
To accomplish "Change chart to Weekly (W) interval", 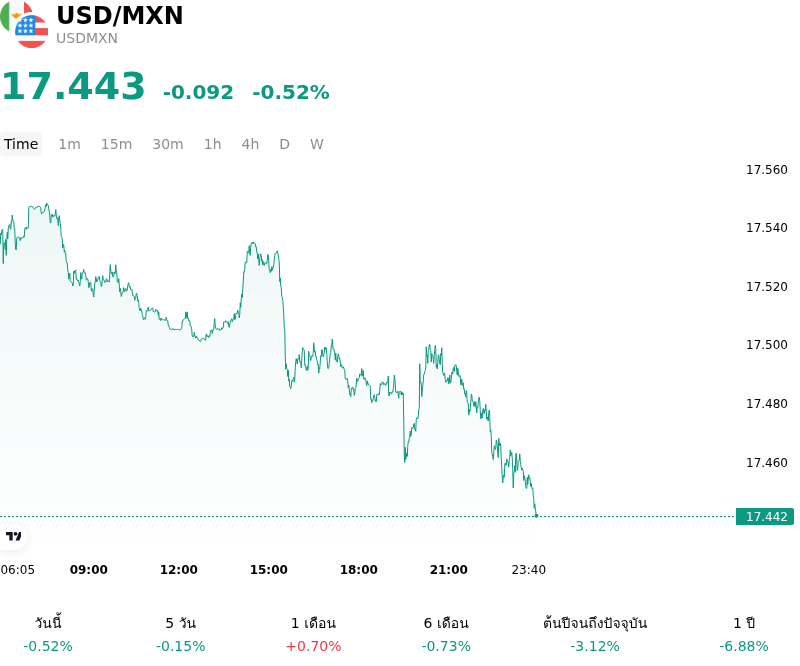I will (x=317, y=144).
